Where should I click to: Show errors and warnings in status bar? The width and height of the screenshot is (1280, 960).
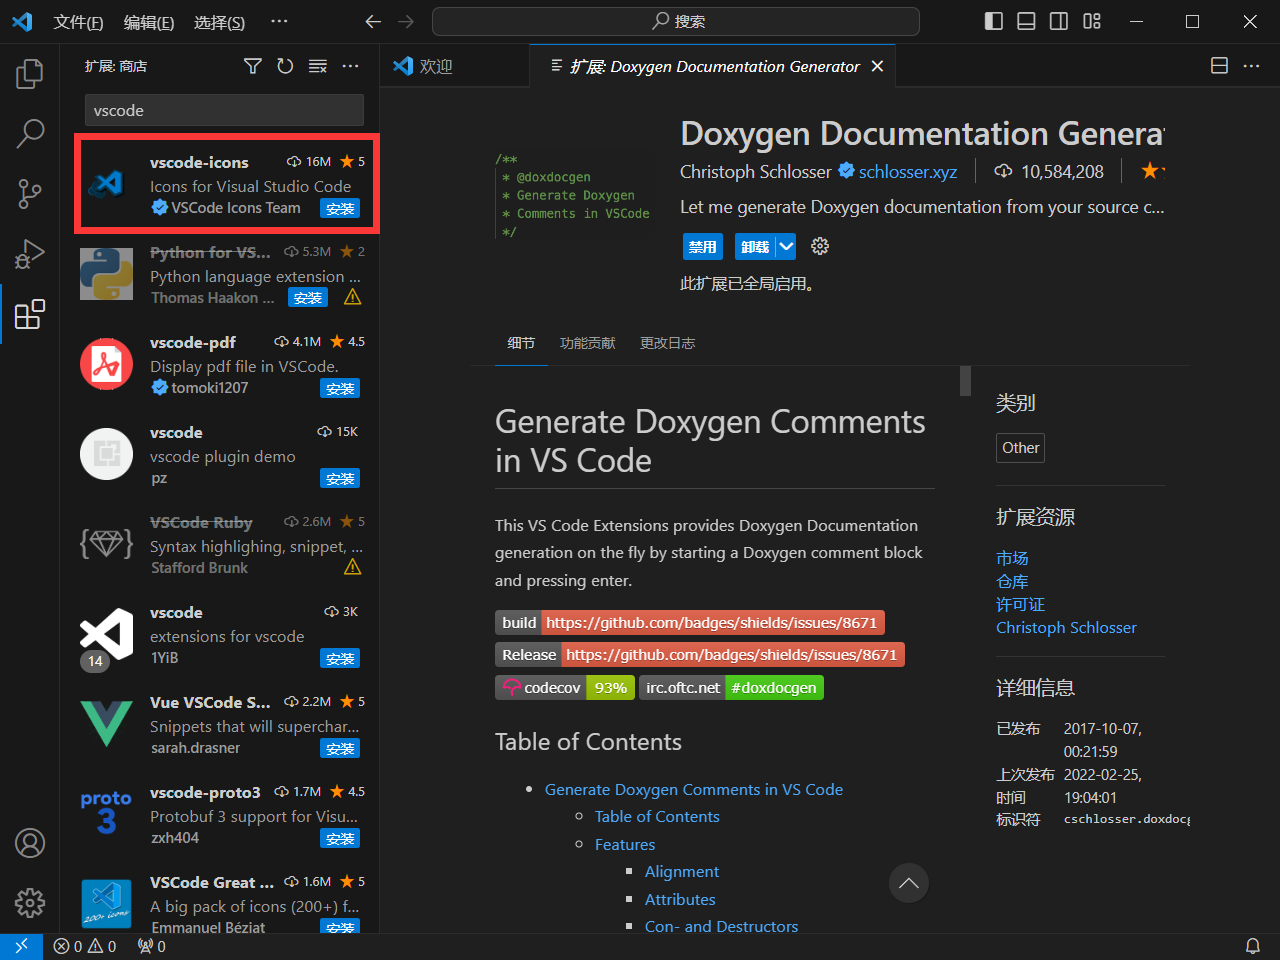(x=85, y=946)
